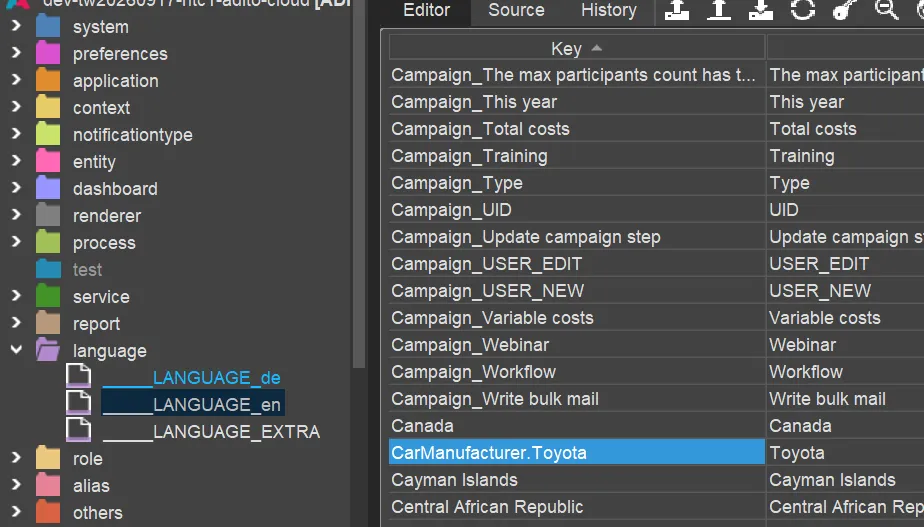This screenshot has width=924, height=527.
Task: Expand the dashboard tree node
Action: point(16,188)
